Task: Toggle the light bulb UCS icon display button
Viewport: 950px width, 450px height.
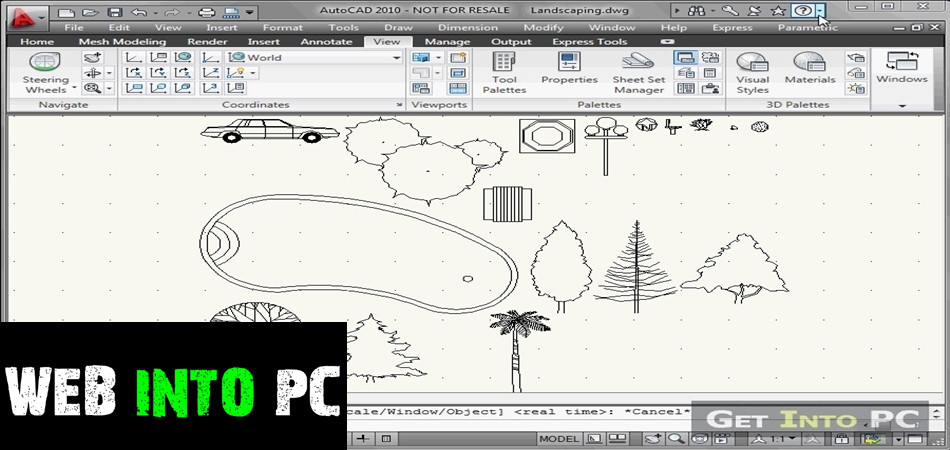Action: pyautogui.click(x=235, y=73)
